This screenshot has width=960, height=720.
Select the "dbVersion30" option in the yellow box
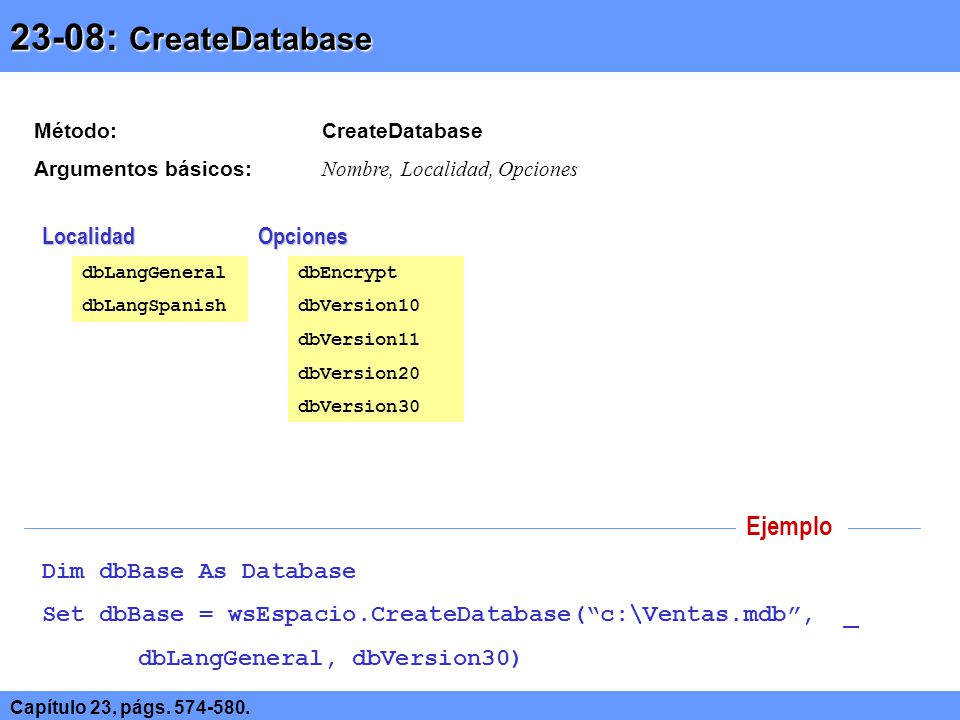(359, 407)
